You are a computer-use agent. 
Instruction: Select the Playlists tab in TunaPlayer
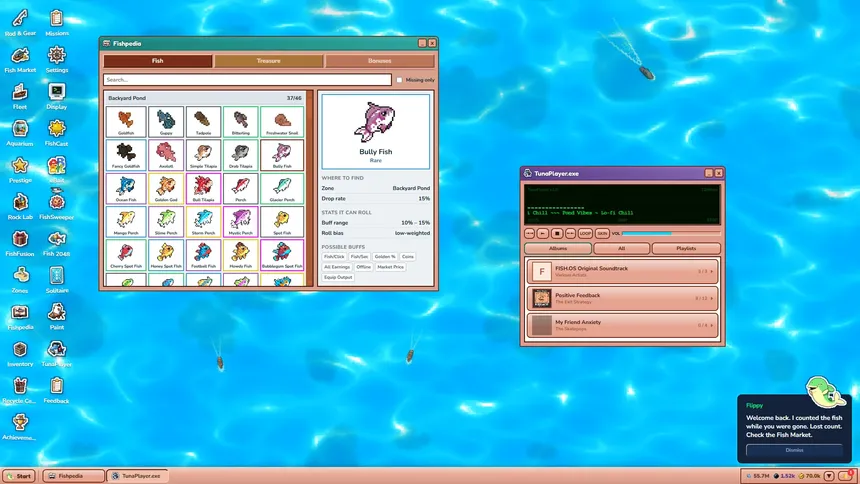point(686,249)
